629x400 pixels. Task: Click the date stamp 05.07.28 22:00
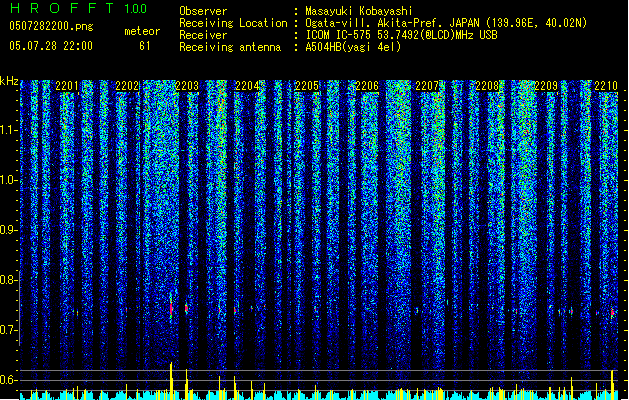(51, 46)
